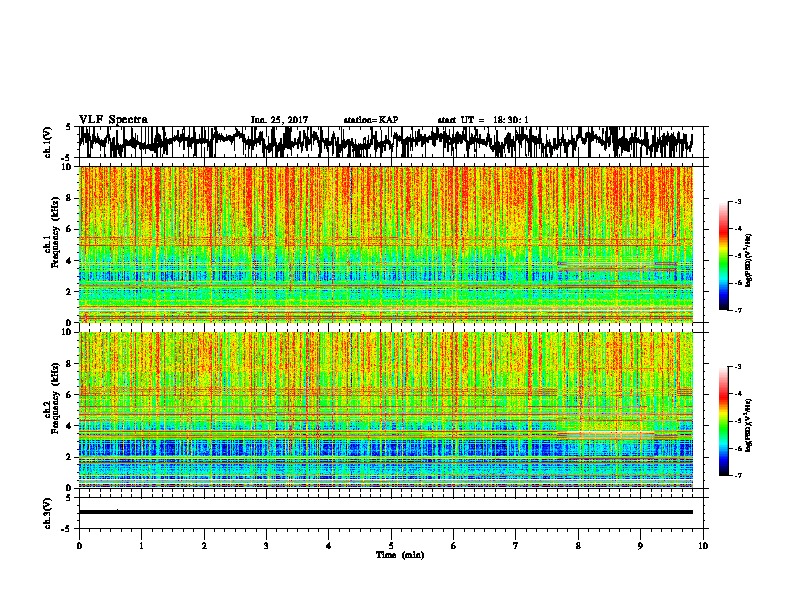Click the "VLF Spectra" plot title

[x=113, y=120]
